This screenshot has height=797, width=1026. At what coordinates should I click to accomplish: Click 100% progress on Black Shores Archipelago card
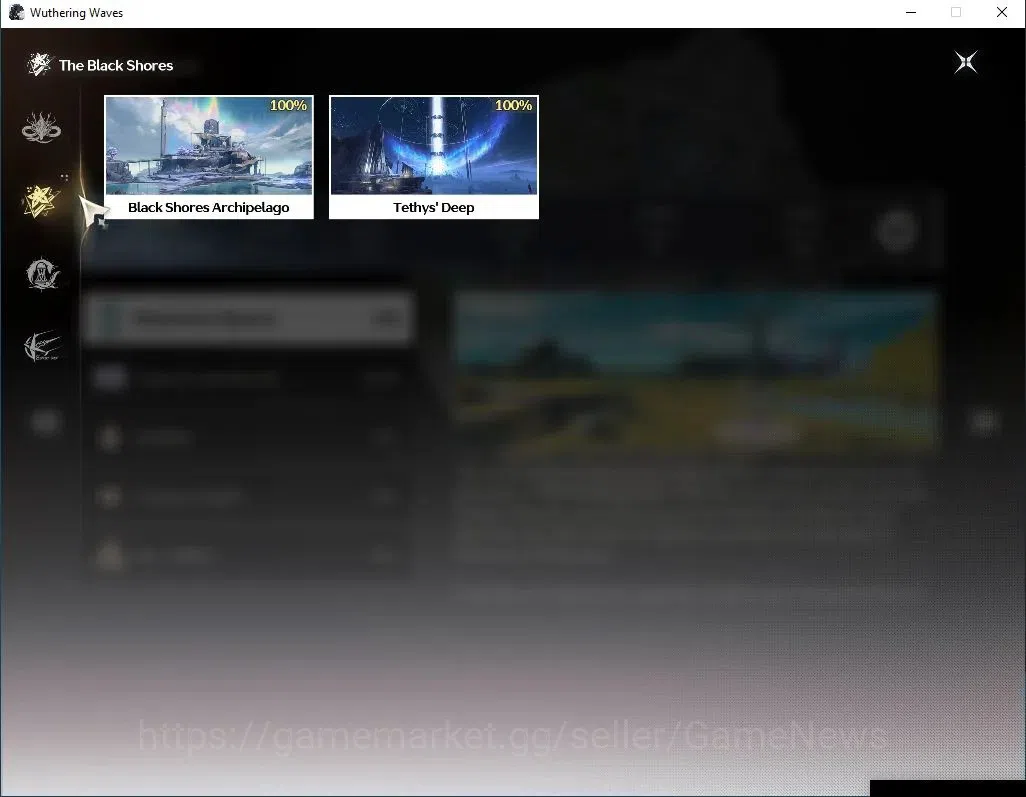[288, 105]
